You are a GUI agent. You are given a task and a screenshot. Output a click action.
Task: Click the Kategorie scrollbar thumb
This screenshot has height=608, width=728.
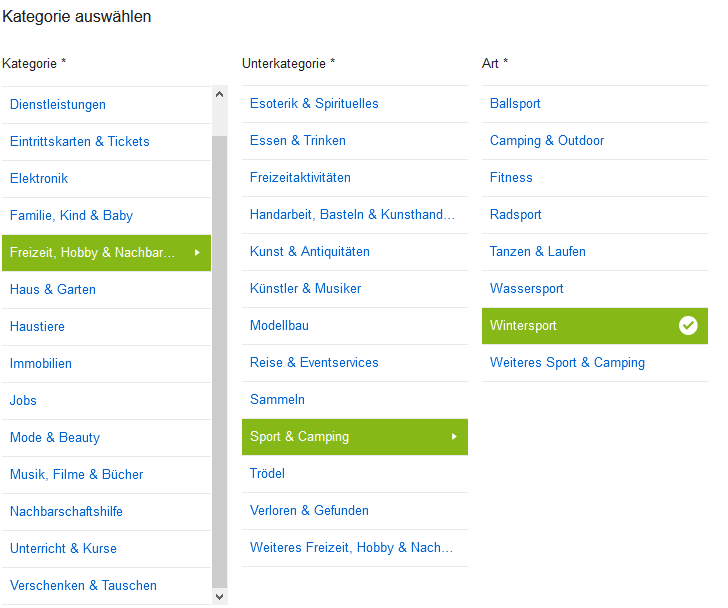(219, 360)
